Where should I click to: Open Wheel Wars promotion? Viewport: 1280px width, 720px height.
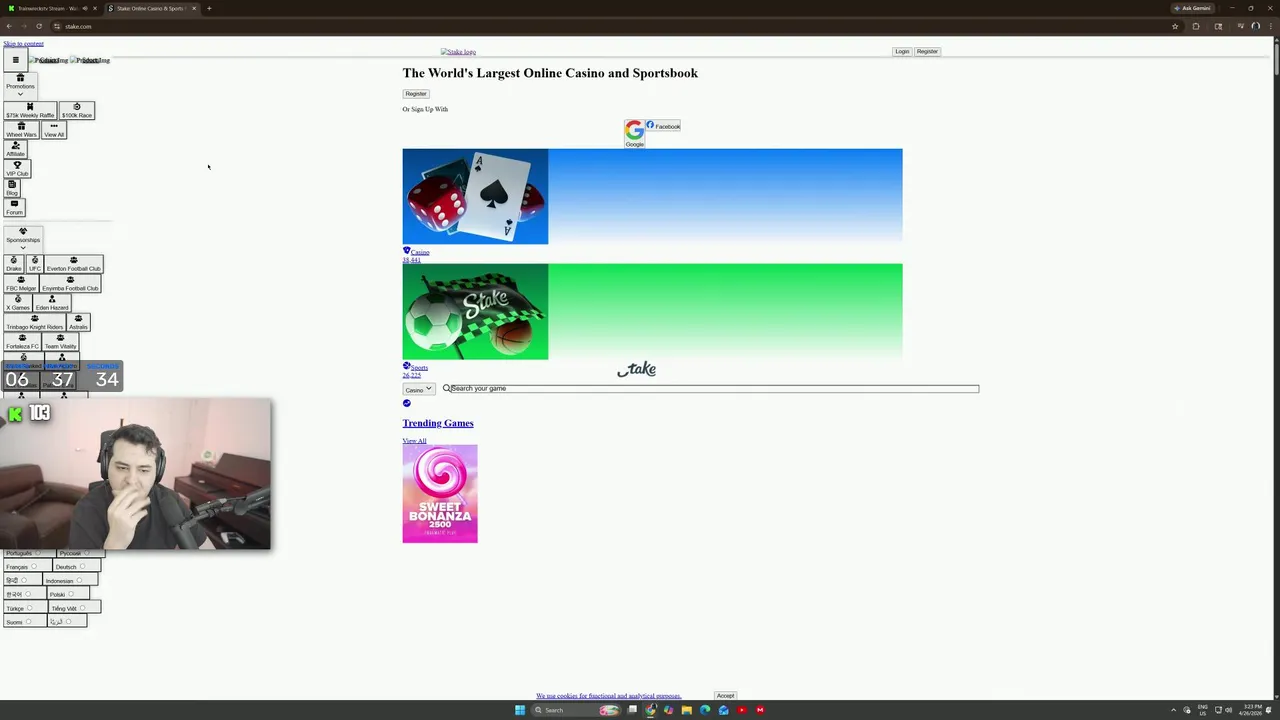pos(21,130)
